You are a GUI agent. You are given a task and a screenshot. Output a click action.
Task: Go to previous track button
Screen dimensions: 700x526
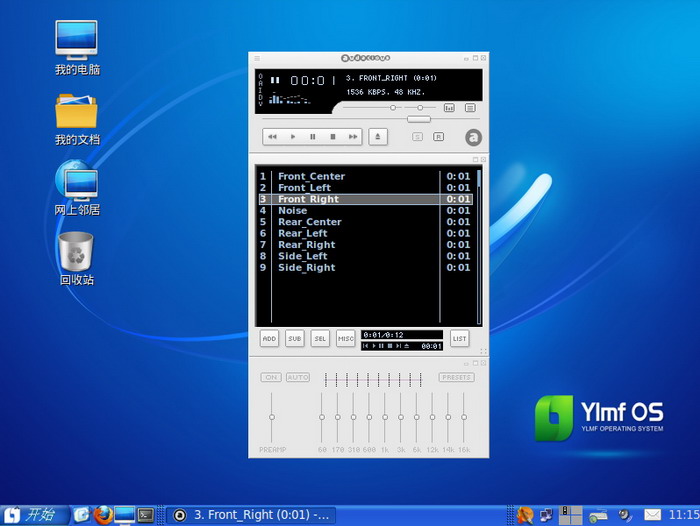[x=273, y=137]
